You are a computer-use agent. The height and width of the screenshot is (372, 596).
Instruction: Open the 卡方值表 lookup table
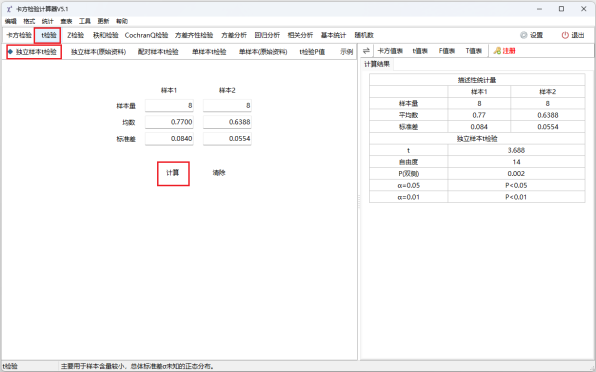pyautogui.click(x=390, y=51)
